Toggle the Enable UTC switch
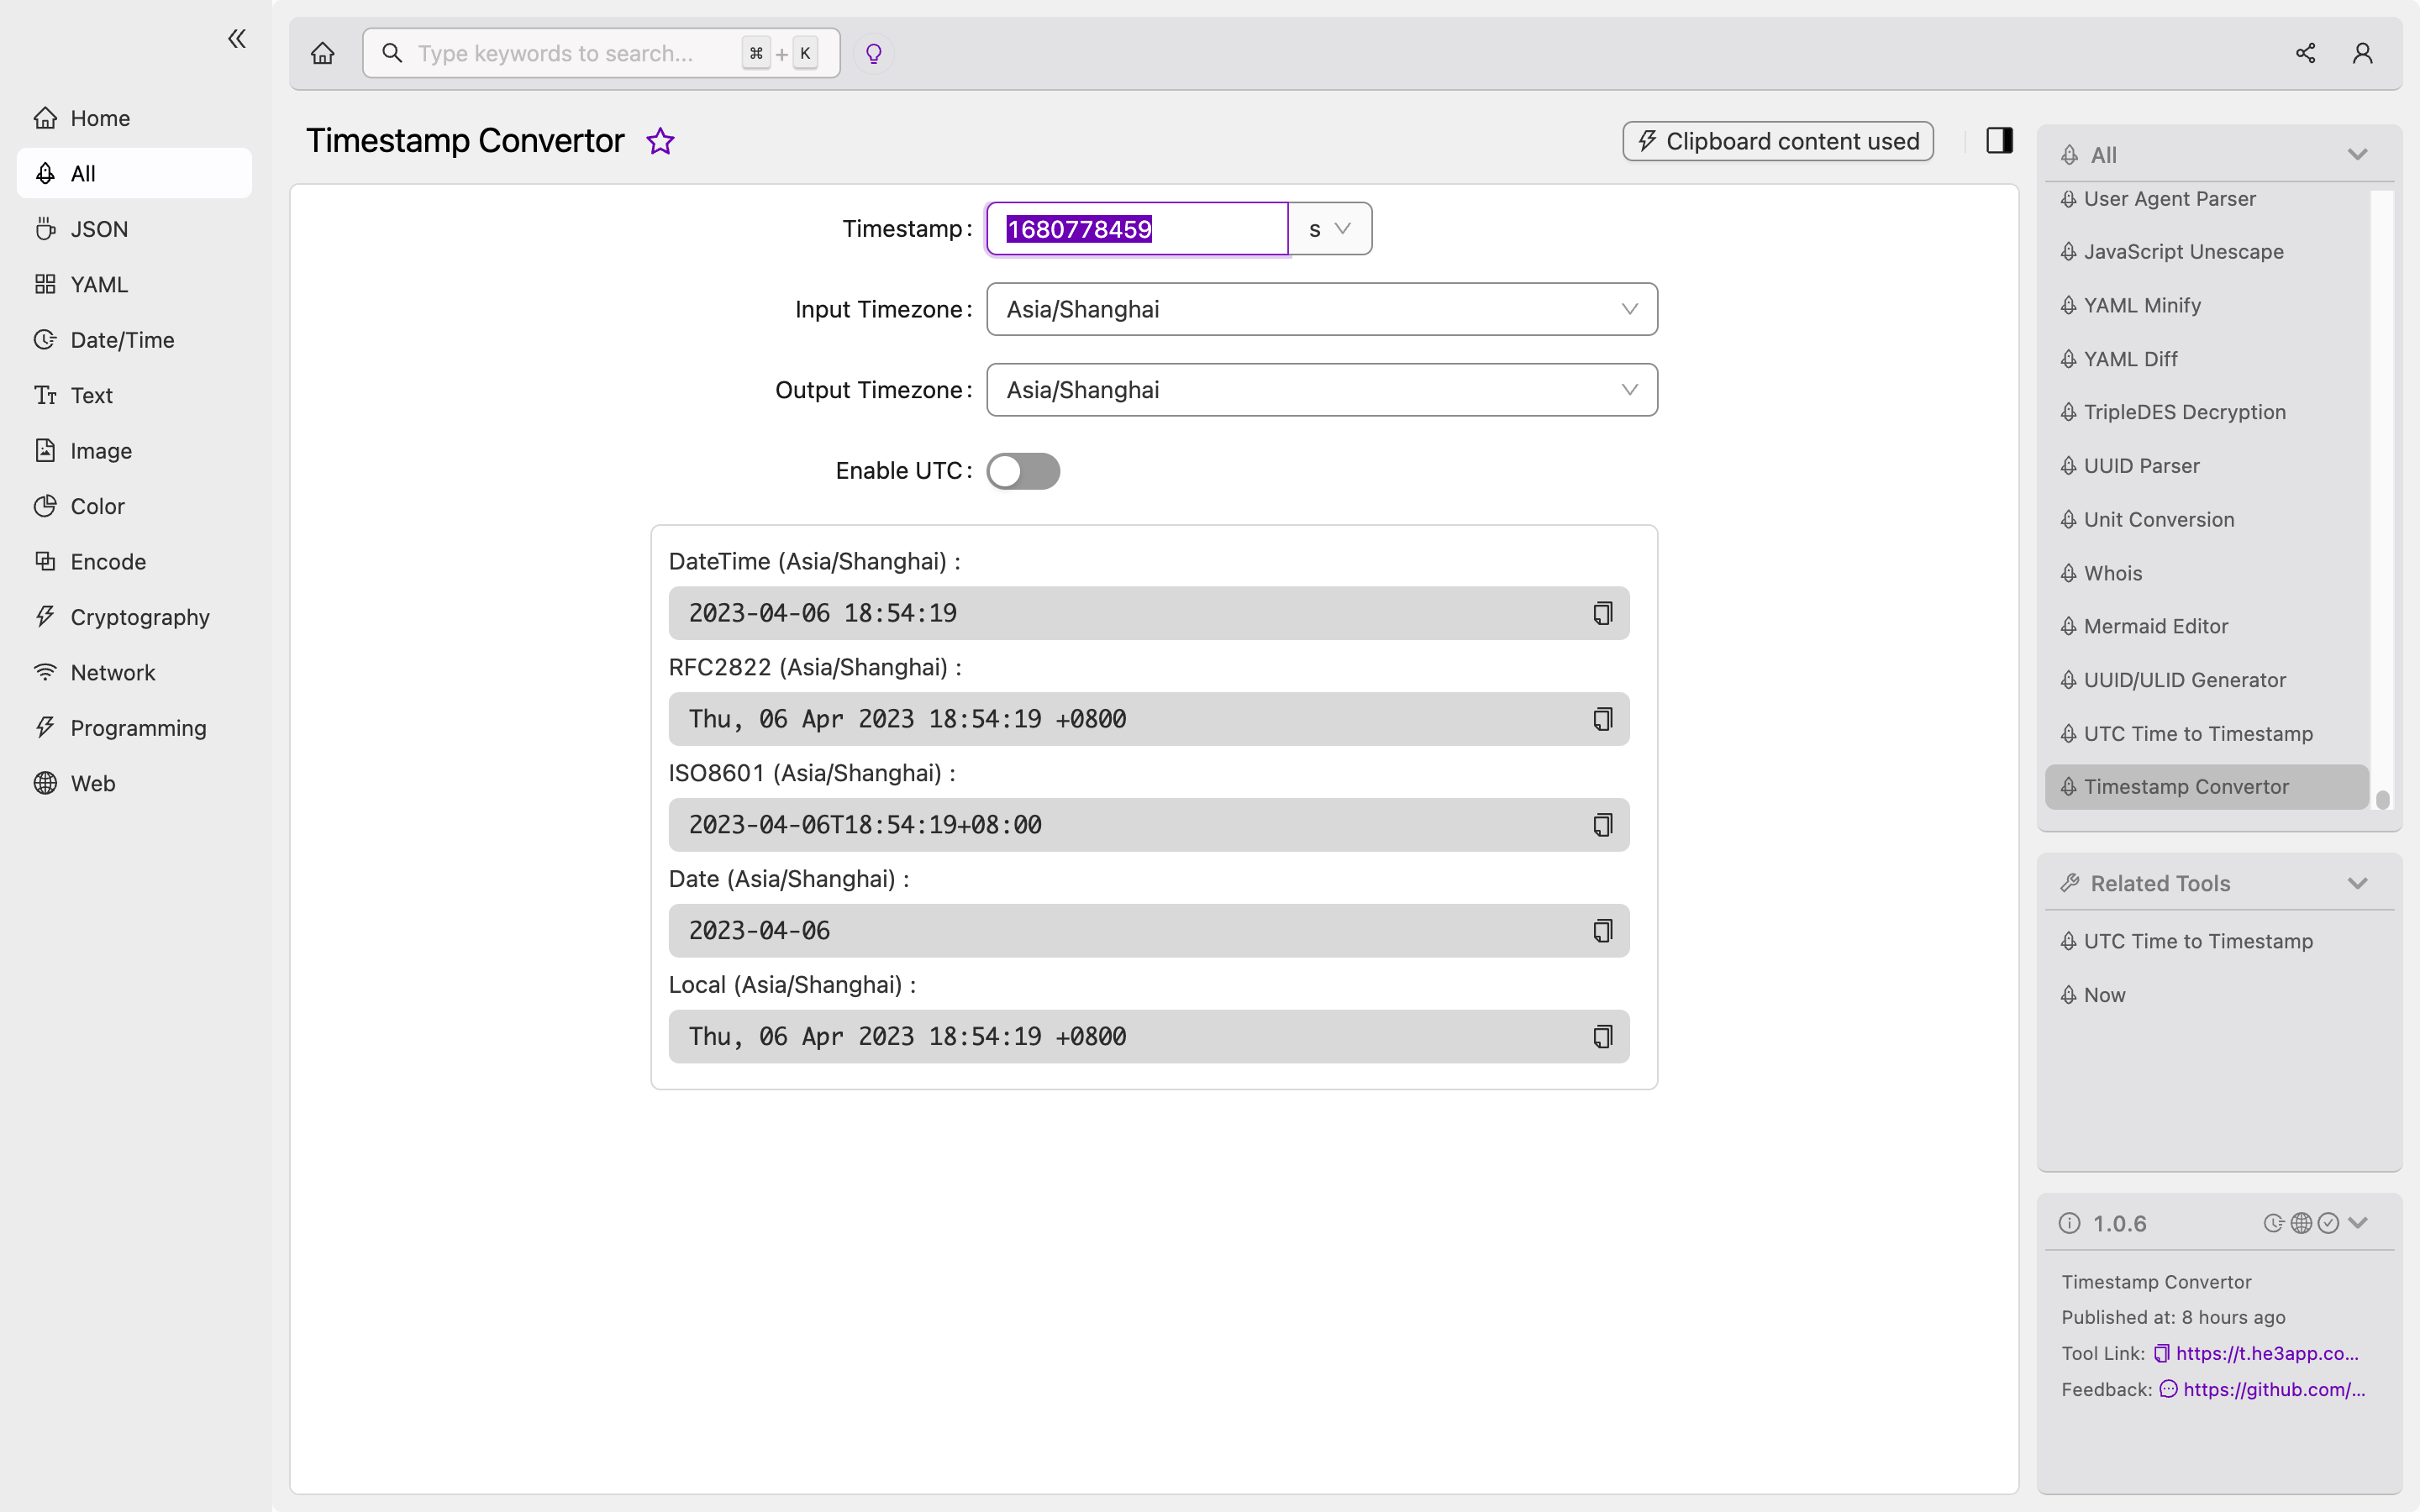This screenshot has width=2420, height=1512. [1023, 470]
